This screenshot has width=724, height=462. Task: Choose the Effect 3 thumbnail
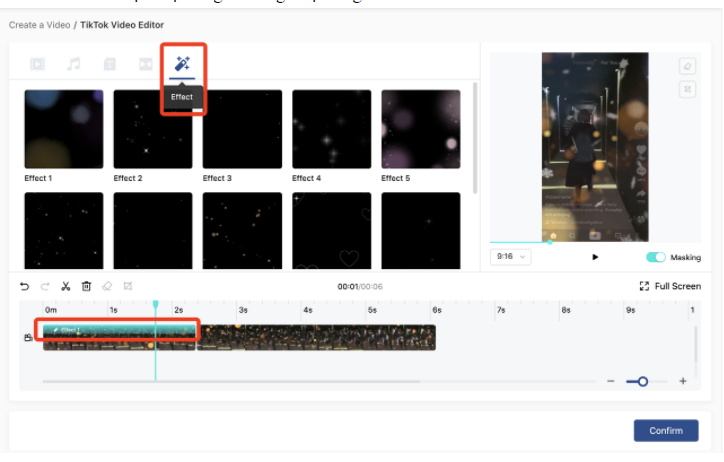pyautogui.click(x=242, y=129)
